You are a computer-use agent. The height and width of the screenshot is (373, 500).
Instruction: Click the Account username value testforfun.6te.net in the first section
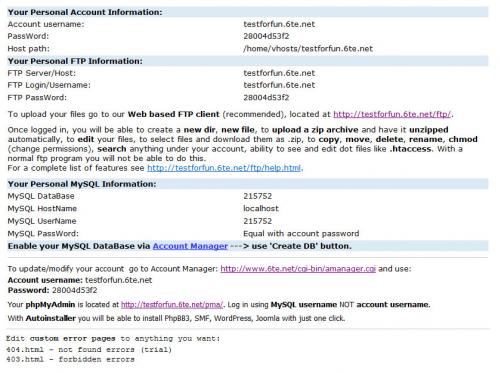(x=279, y=24)
